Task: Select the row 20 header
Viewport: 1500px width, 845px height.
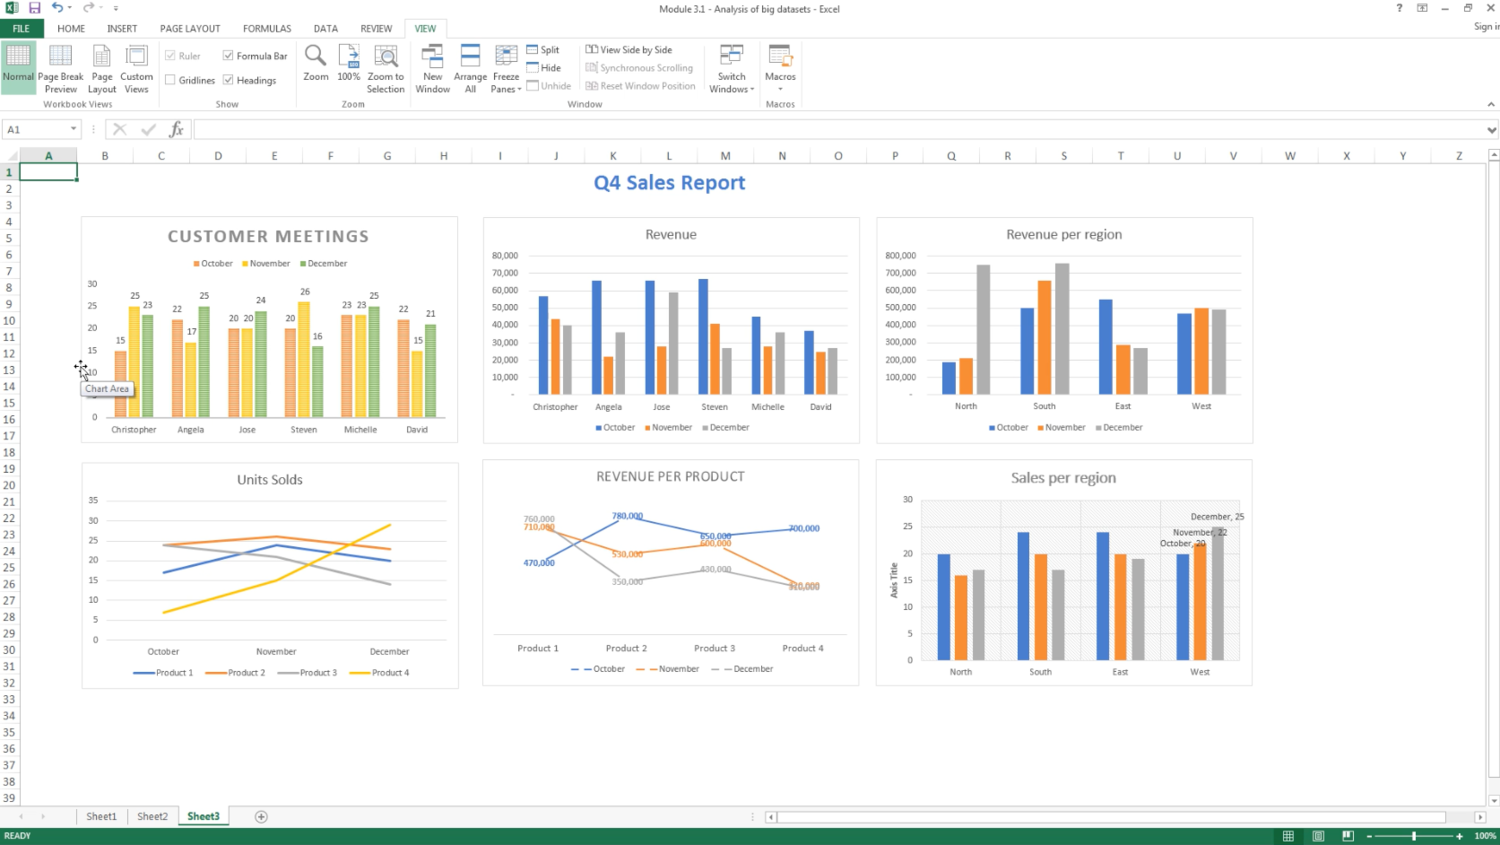Action: pos(9,485)
